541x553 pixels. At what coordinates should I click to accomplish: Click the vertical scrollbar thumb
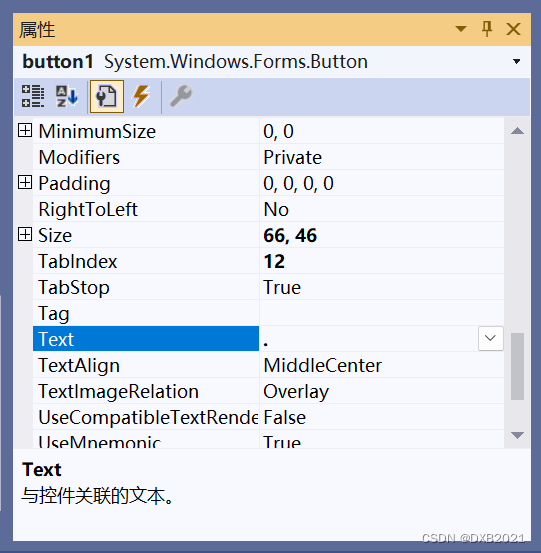(517, 366)
